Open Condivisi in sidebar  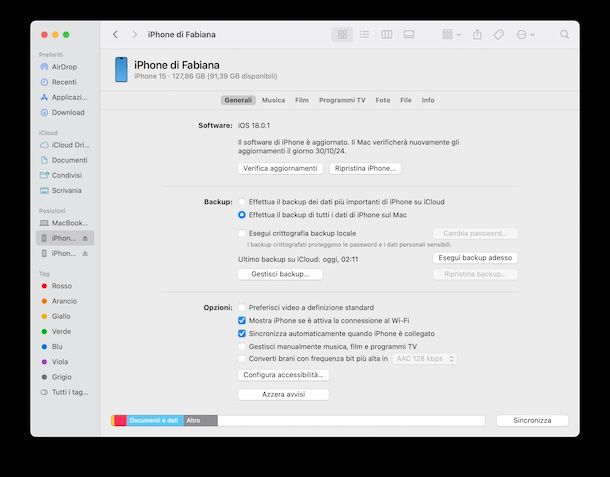coord(61,175)
